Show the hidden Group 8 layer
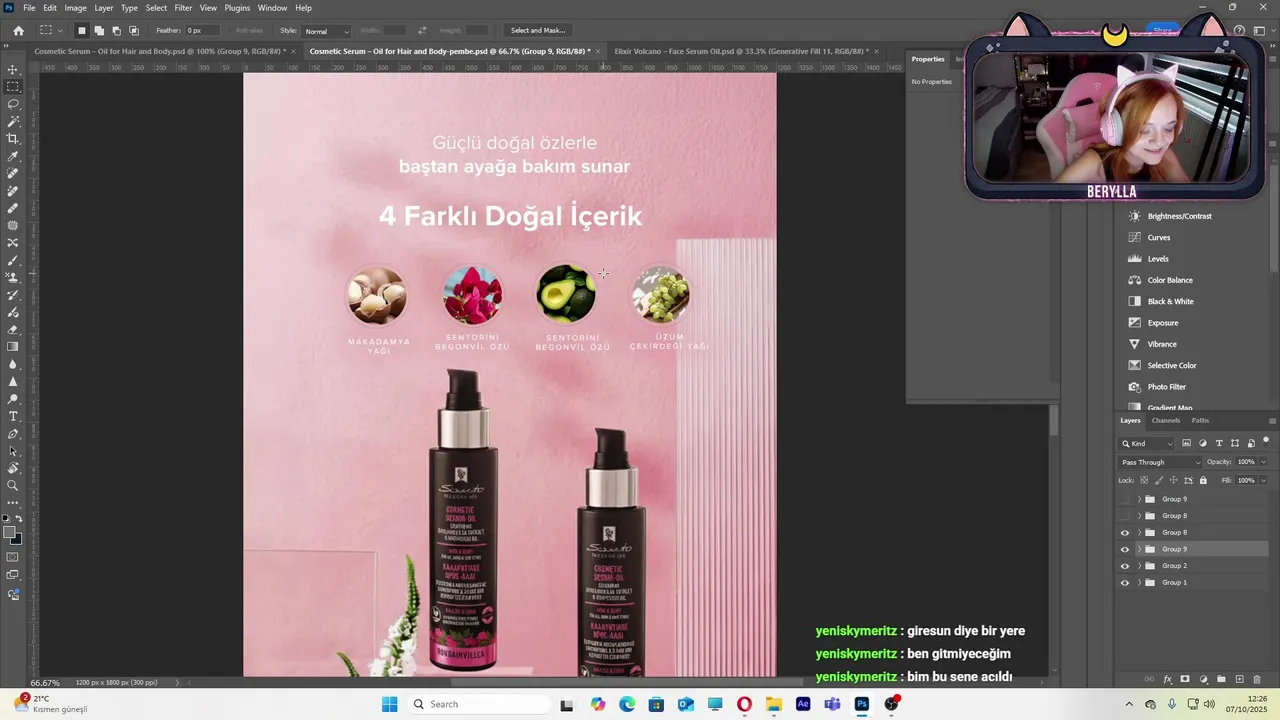Screen dimensions: 1280x720 (1125, 516)
